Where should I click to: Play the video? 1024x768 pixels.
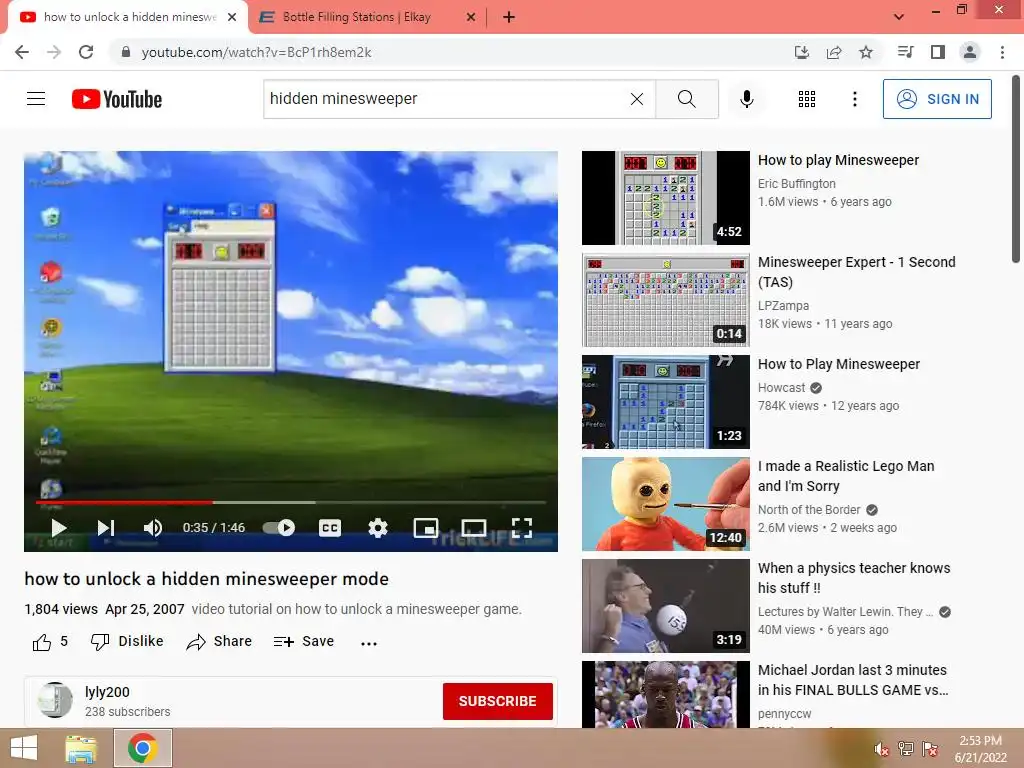[x=59, y=528]
